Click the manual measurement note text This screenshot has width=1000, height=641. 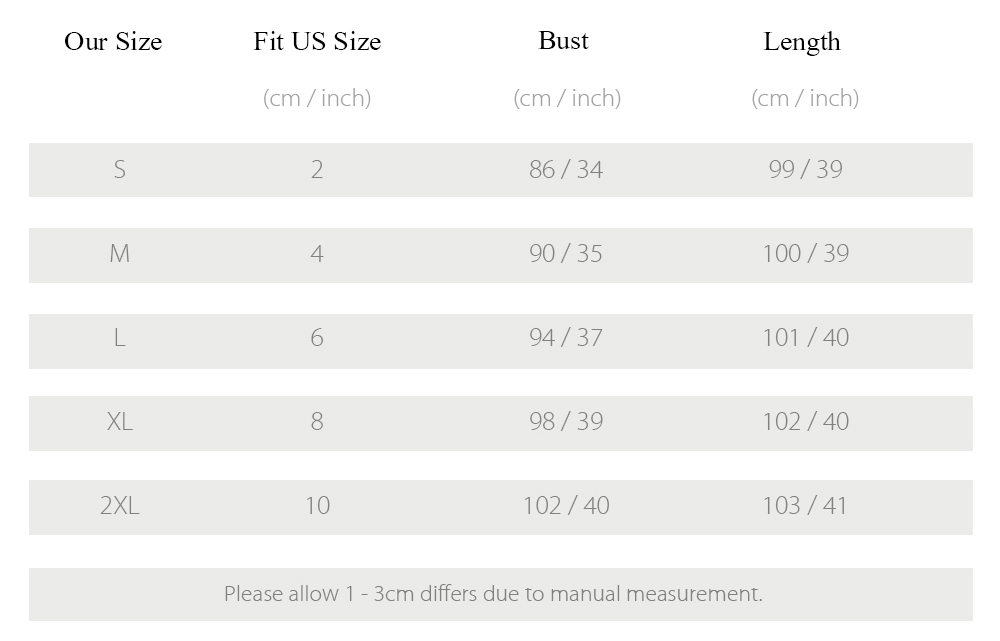click(x=493, y=594)
